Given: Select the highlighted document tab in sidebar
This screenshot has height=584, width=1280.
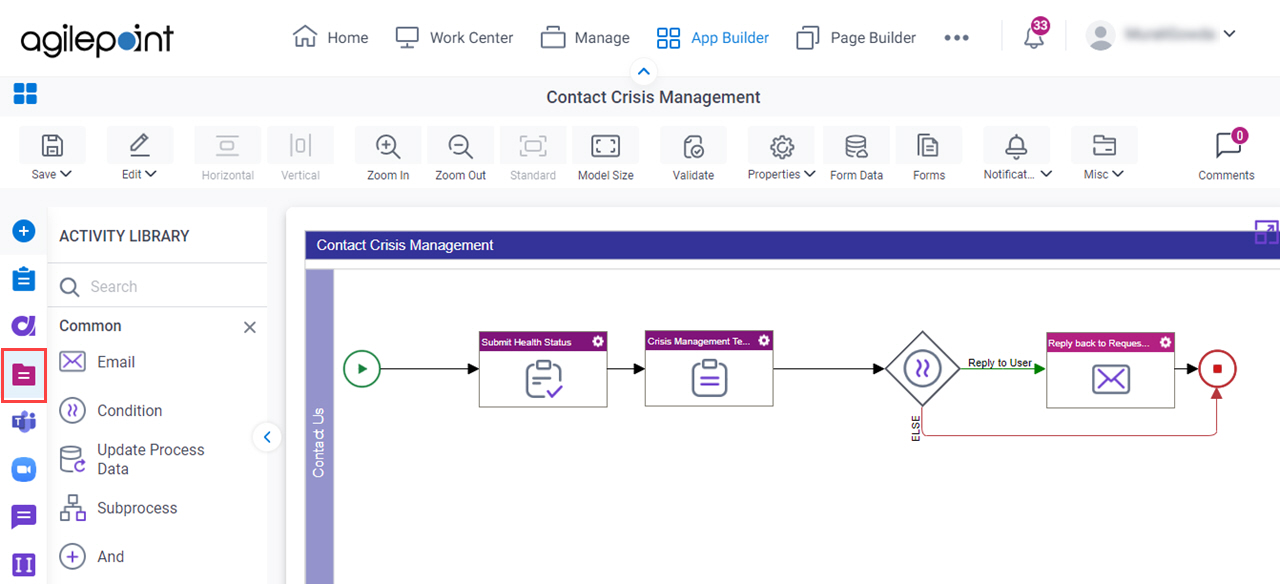Looking at the screenshot, I should (x=24, y=375).
